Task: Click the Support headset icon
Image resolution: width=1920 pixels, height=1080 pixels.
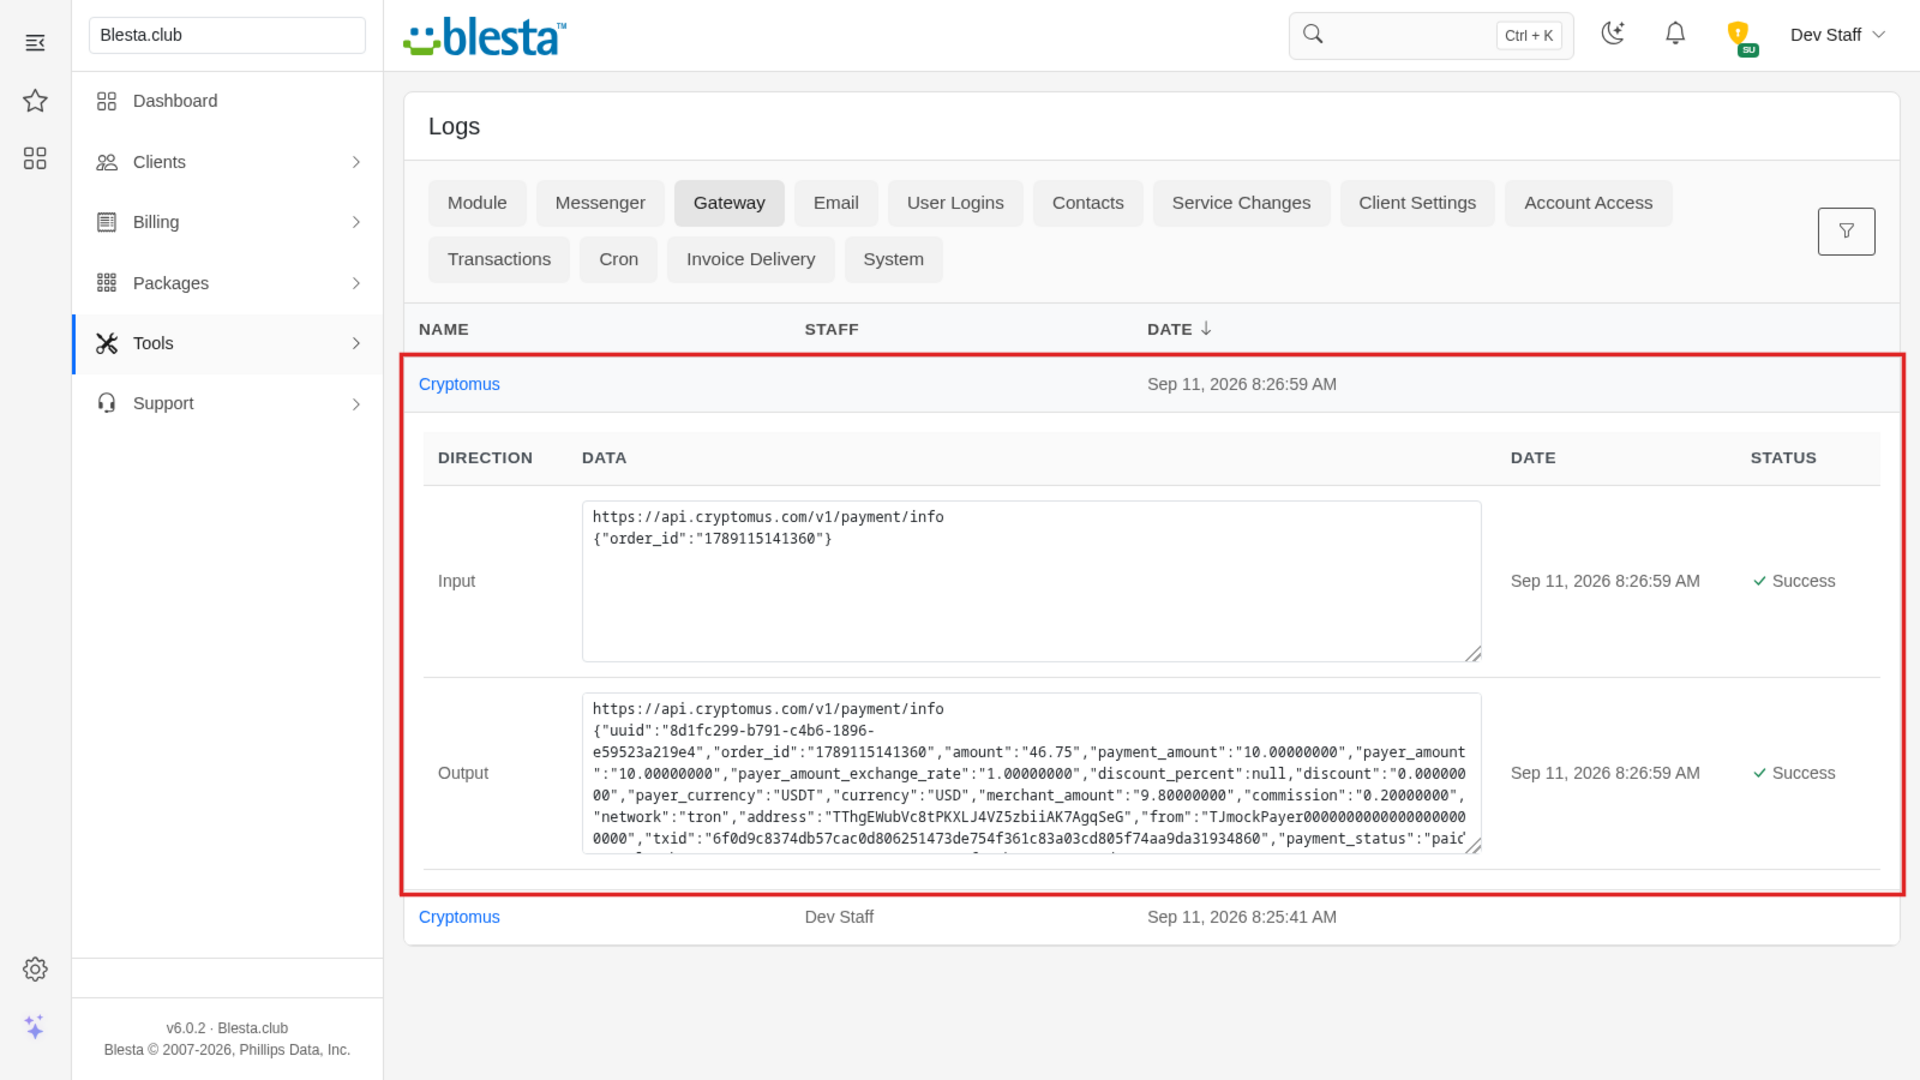Action: pyautogui.click(x=106, y=403)
